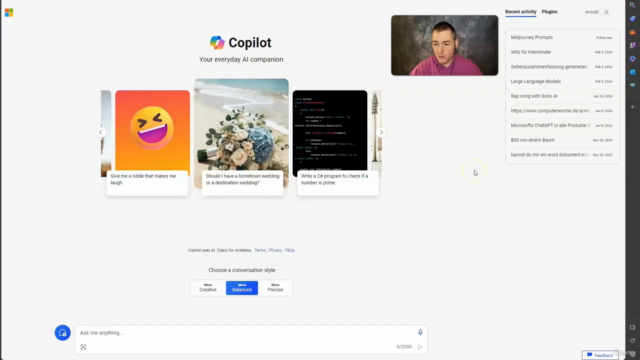Open the Arnold account profile icon
Viewport: 640px width, 360px height.
(x=607, y=12)
